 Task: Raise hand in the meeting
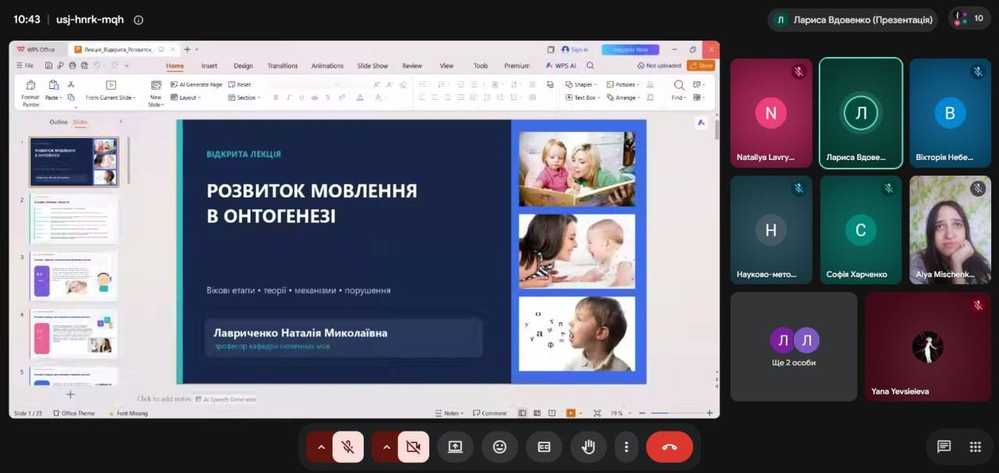point(589,447)
